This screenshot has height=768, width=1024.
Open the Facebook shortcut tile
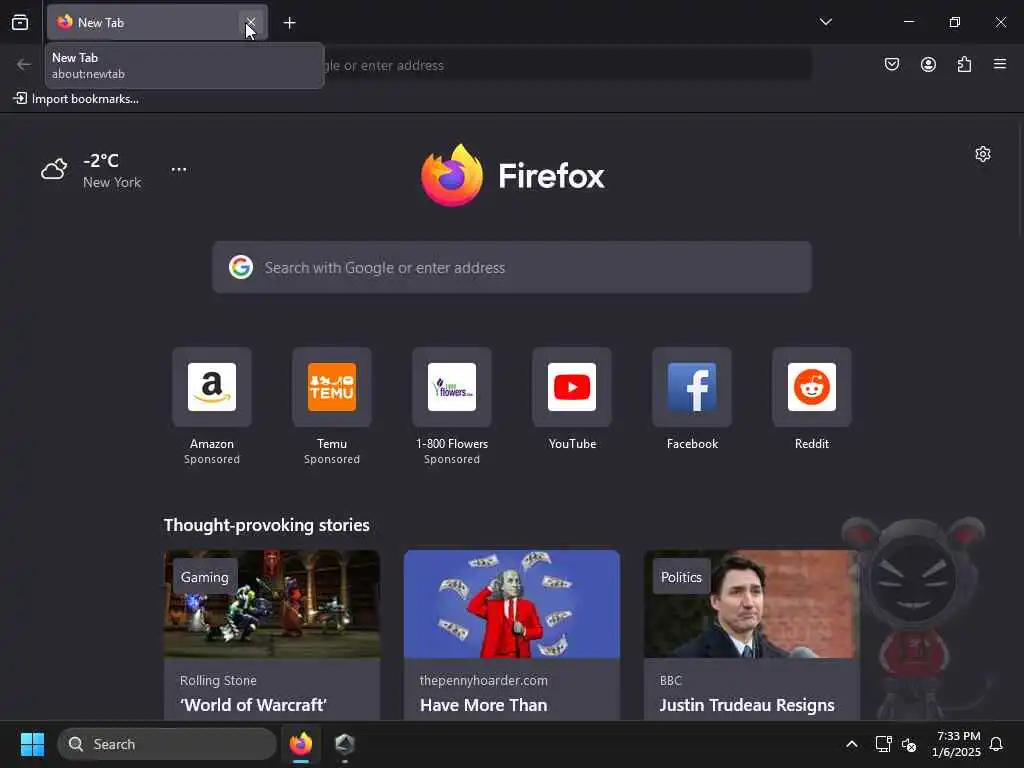click(692, 387)
